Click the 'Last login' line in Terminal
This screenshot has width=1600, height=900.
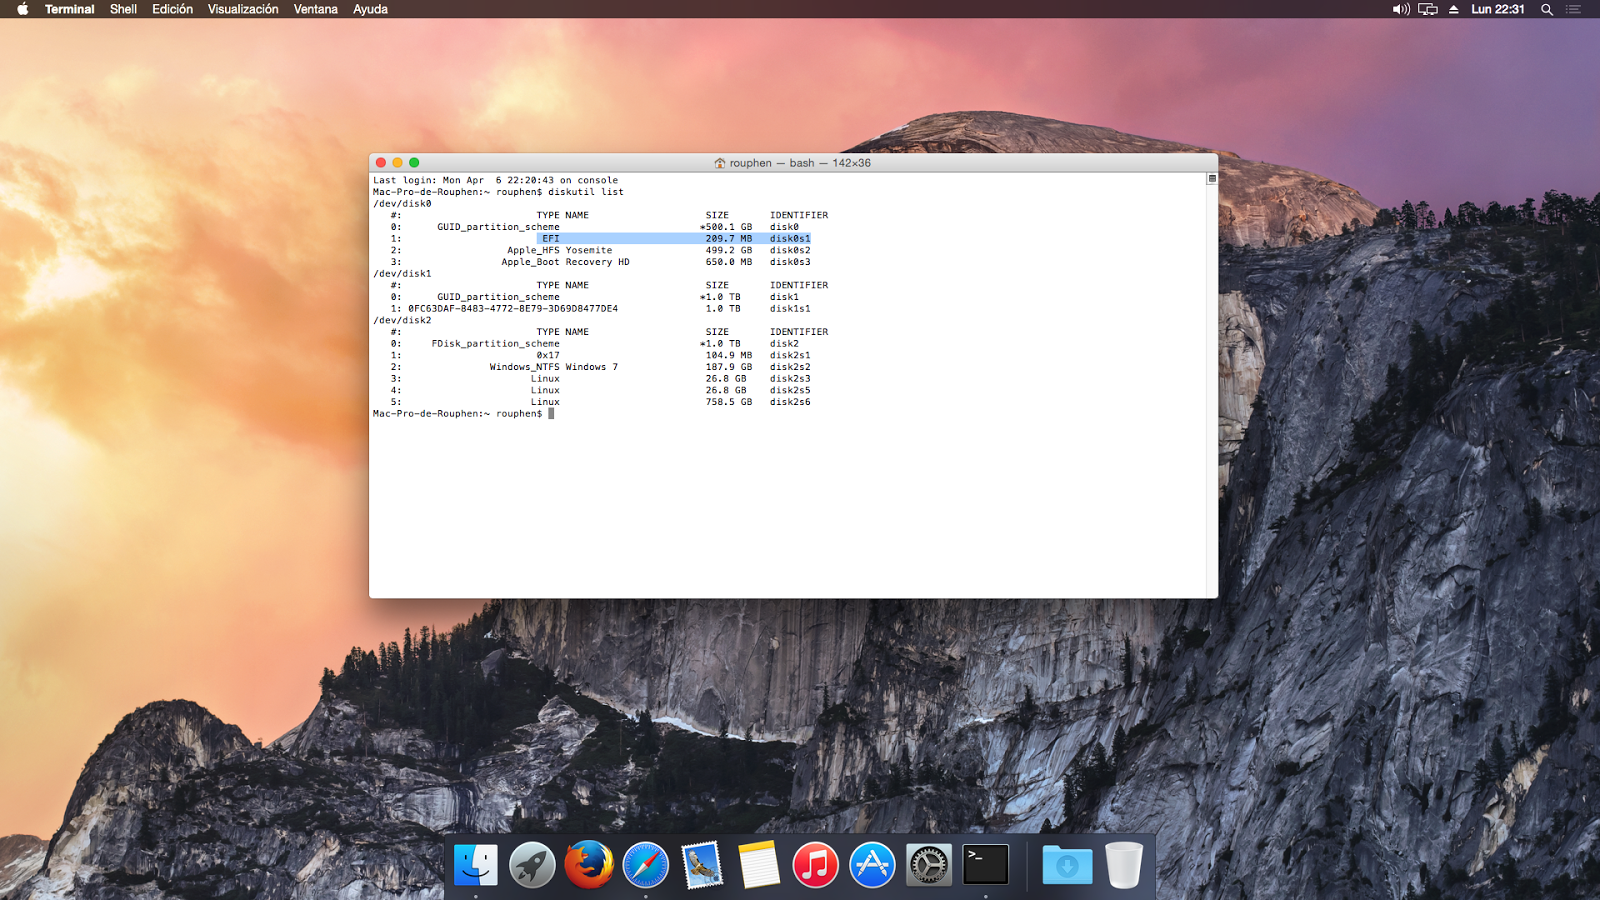(x=496, y=181)
